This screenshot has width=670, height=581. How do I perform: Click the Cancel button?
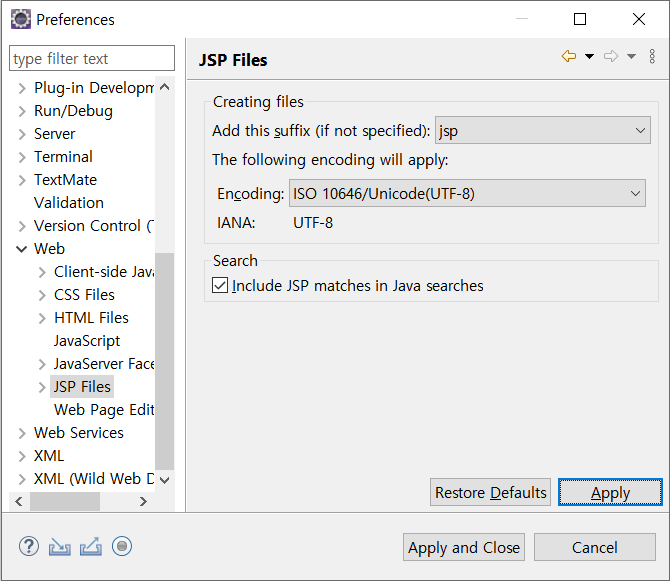[x=594, y=547]
